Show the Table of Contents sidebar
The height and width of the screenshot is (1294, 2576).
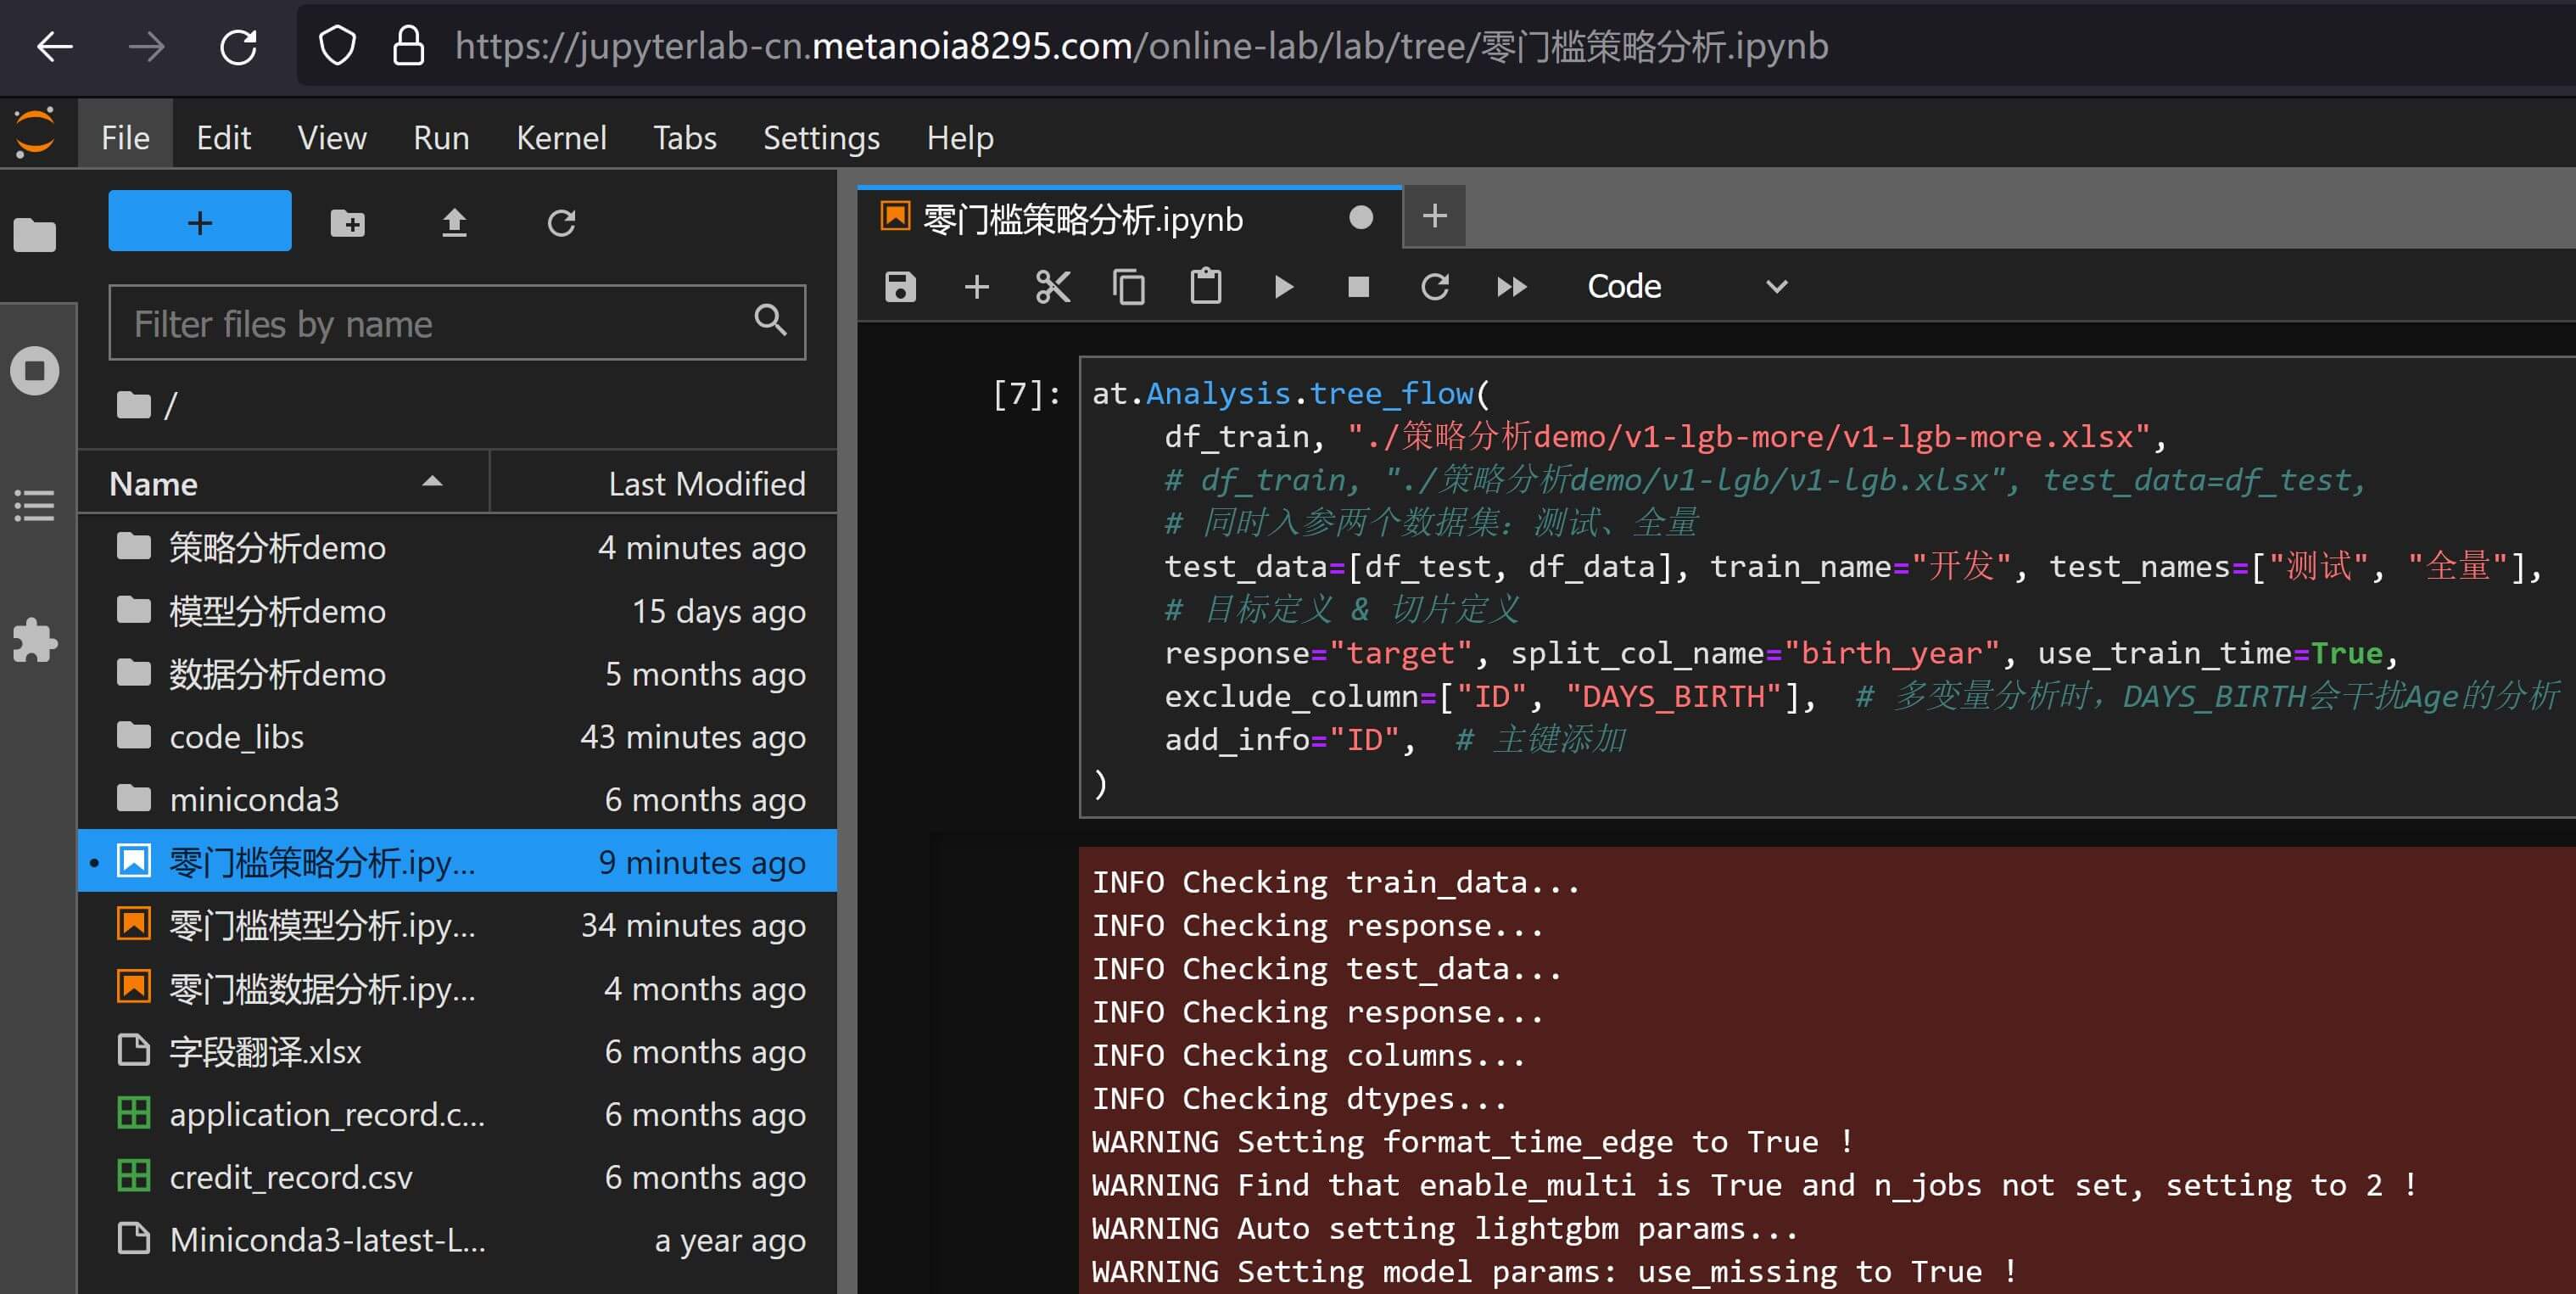coord(35,505)
